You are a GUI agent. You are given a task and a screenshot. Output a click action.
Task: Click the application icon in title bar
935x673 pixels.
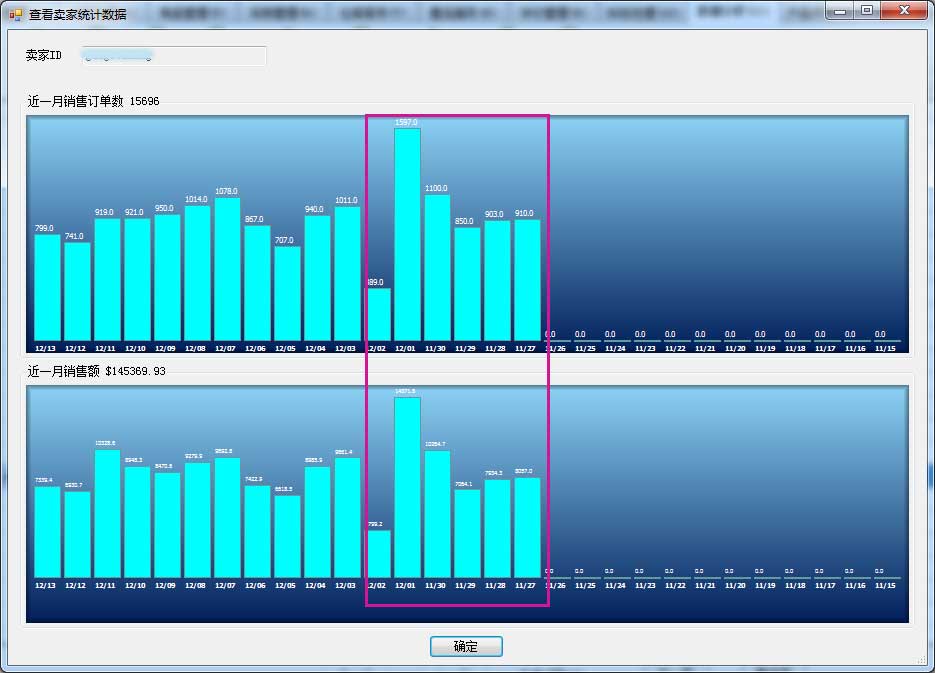15,14
